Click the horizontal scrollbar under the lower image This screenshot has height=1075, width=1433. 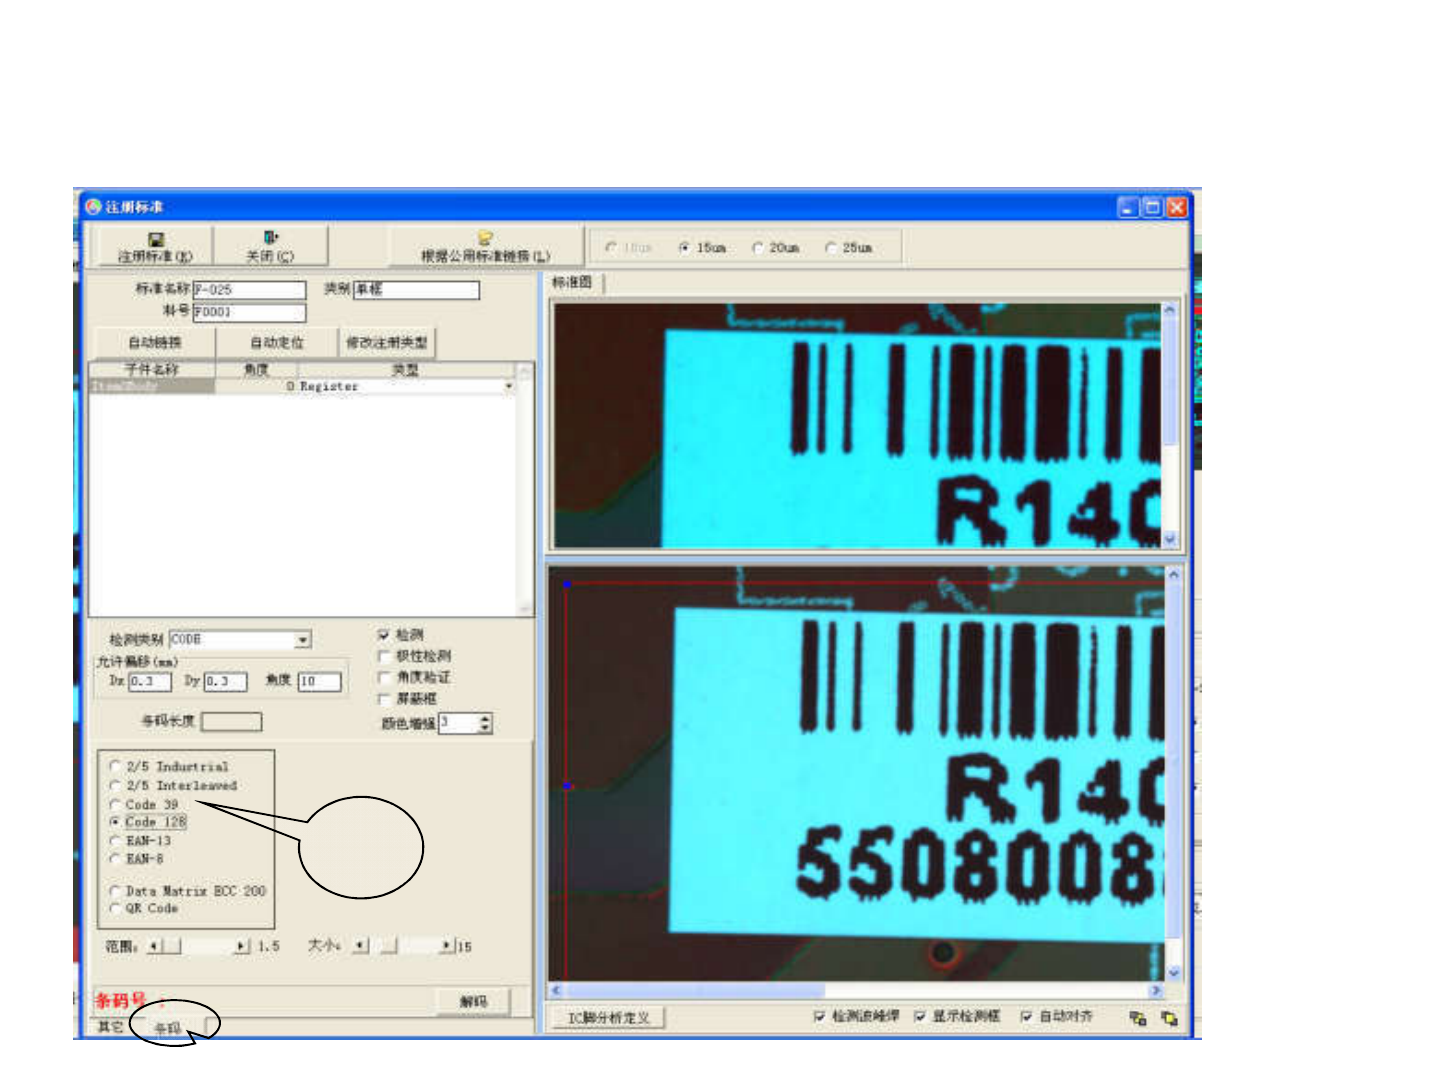coord(857,990)
